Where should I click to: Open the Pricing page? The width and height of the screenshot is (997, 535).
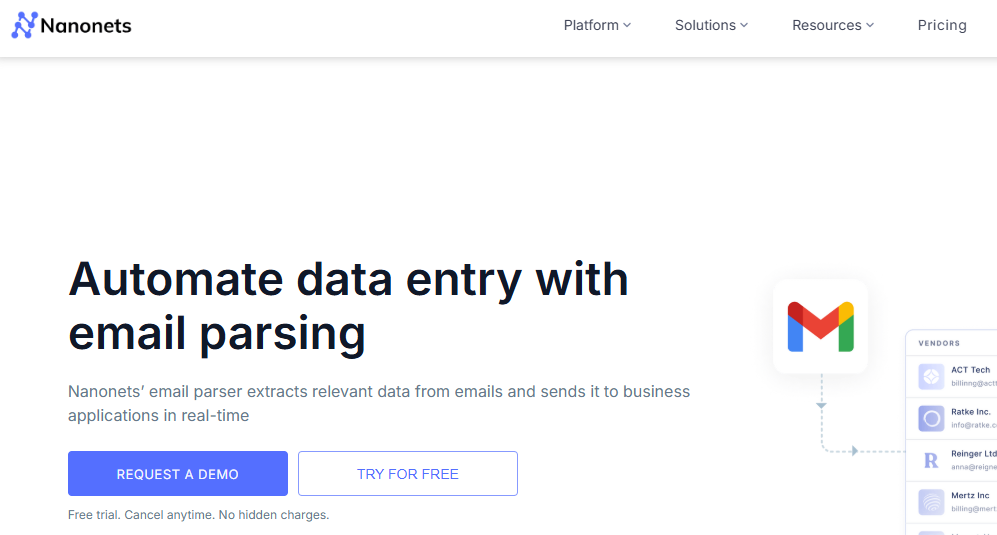coord(942,25)
